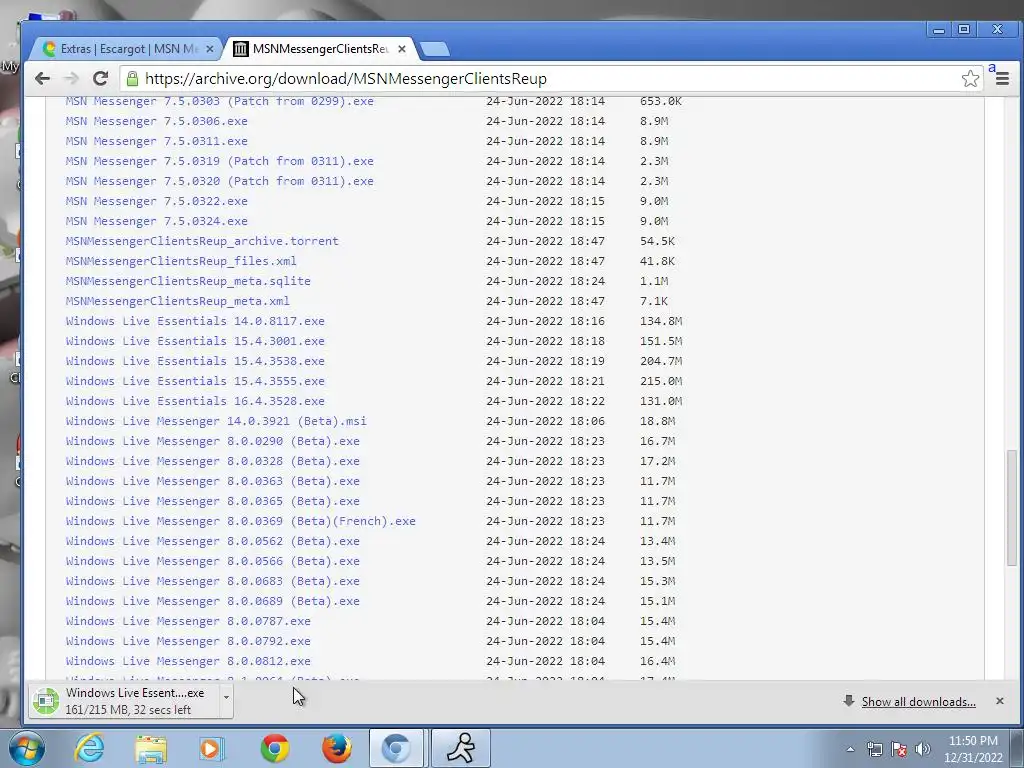Screen dimensions: 1024x768
Task: Download Windows Live Essentials 14.0.8117.exe
Action: coord(195,321)
